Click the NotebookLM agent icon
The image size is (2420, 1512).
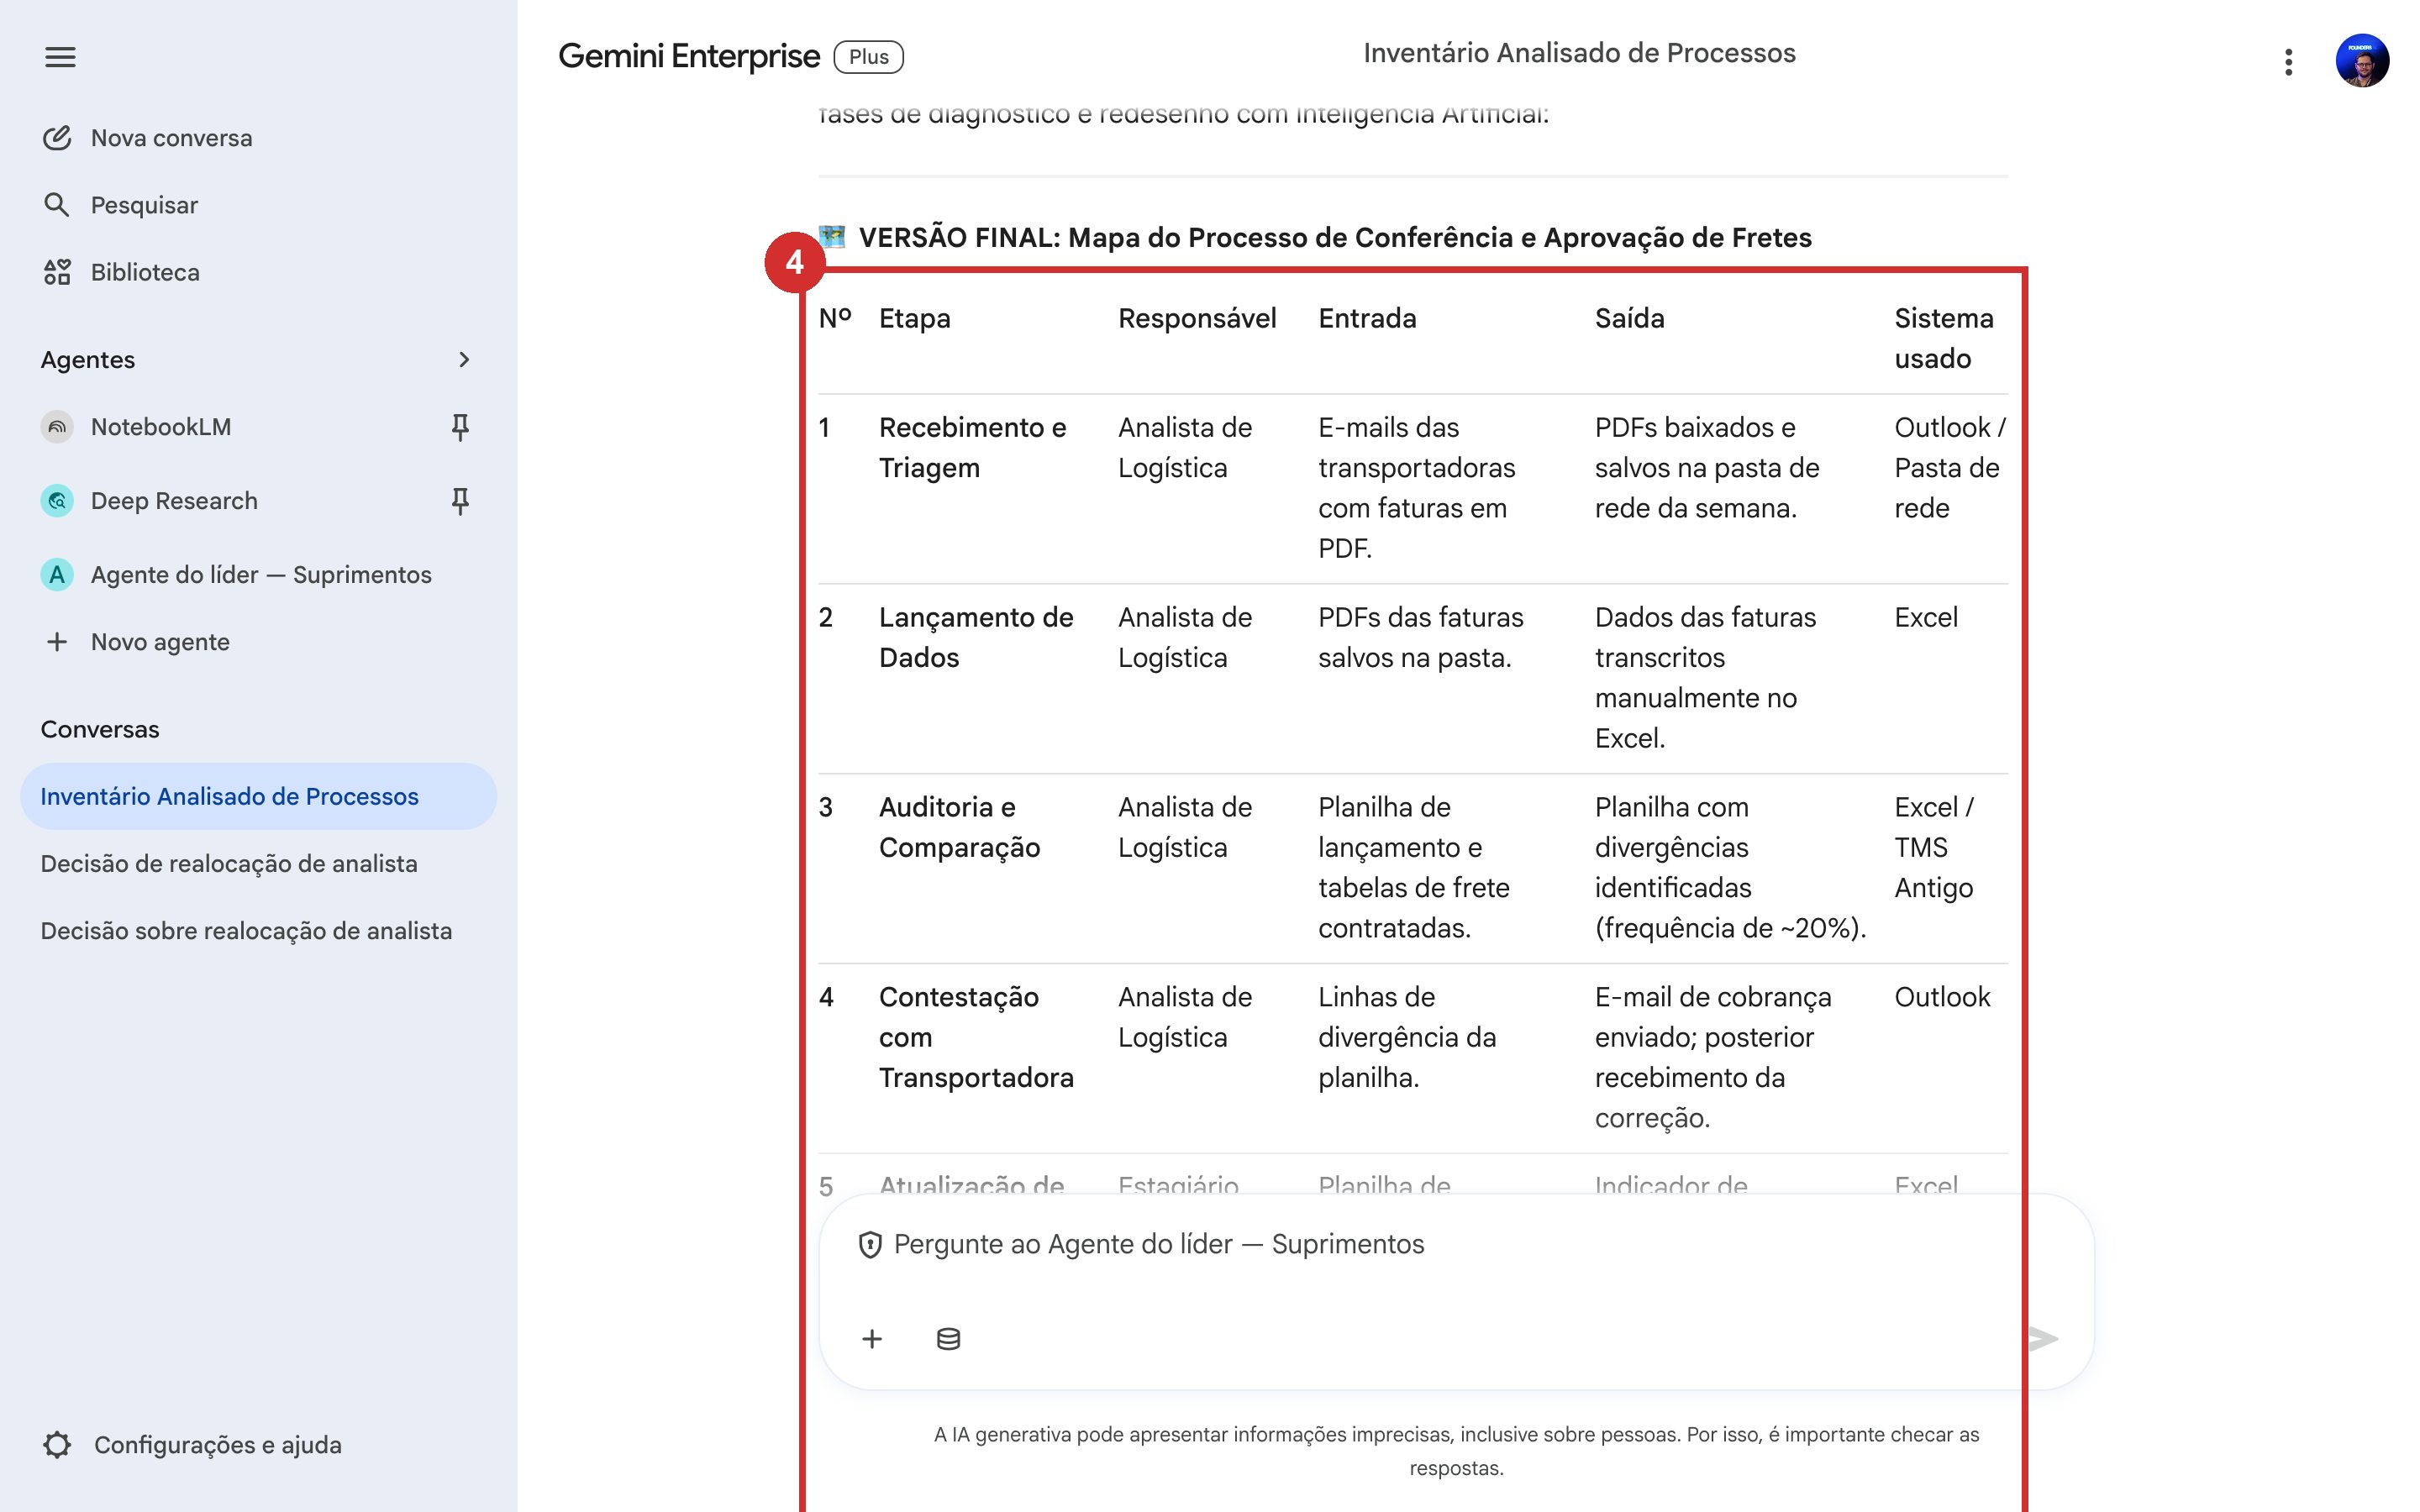click(57, 427)
